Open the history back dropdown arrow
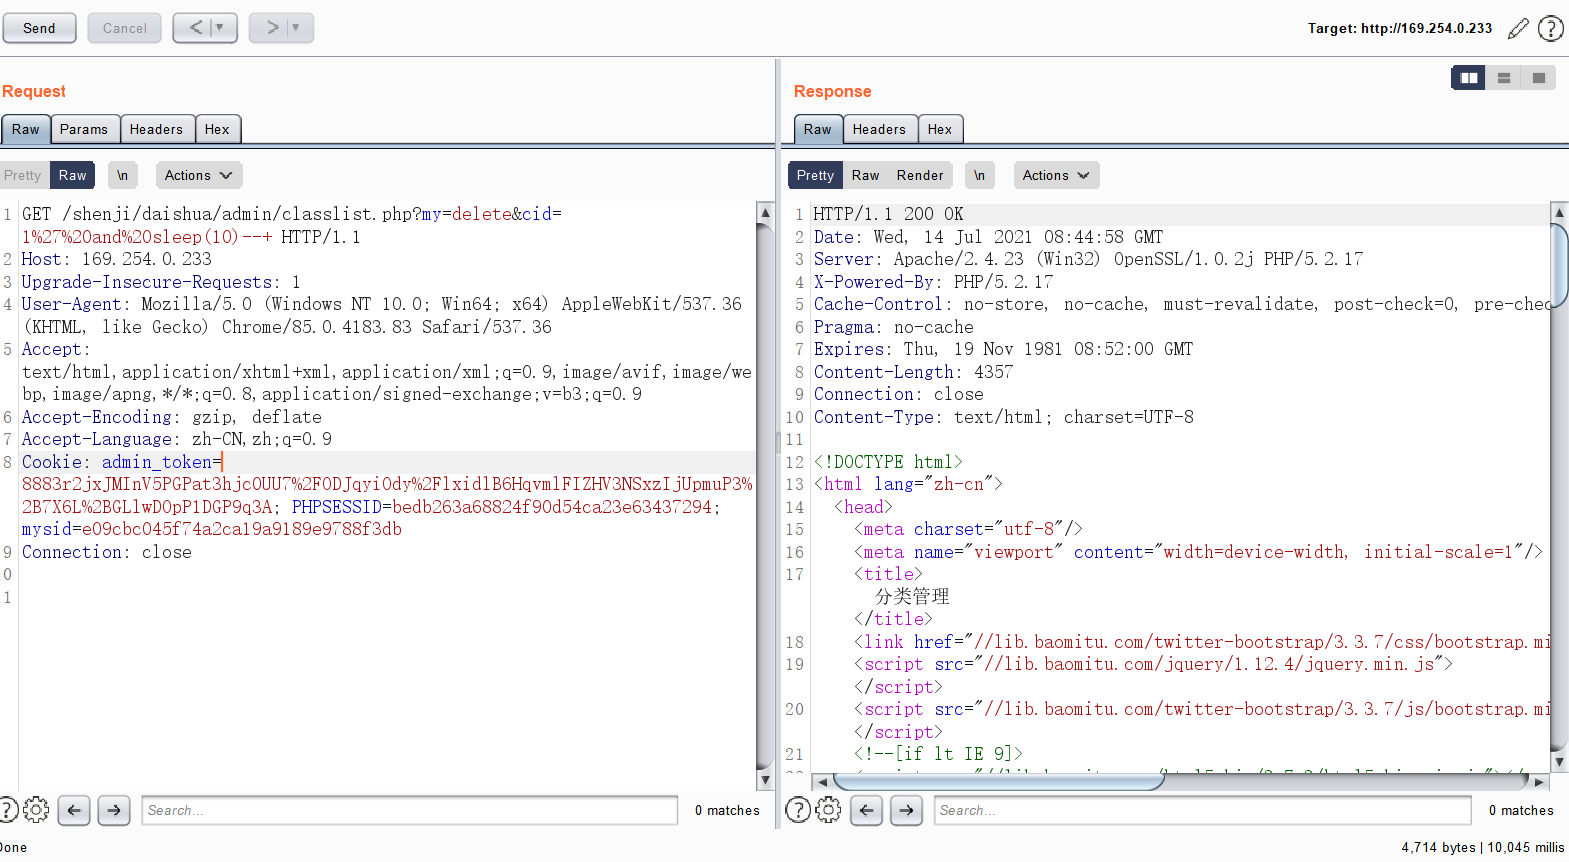The width and height of the screenshot is (1569, 862). (221, 28)
